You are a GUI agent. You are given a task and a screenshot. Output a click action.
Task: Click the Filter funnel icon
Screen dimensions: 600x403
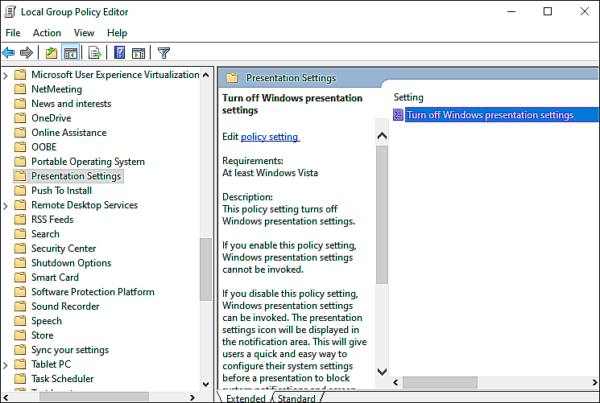pos(163,53)
